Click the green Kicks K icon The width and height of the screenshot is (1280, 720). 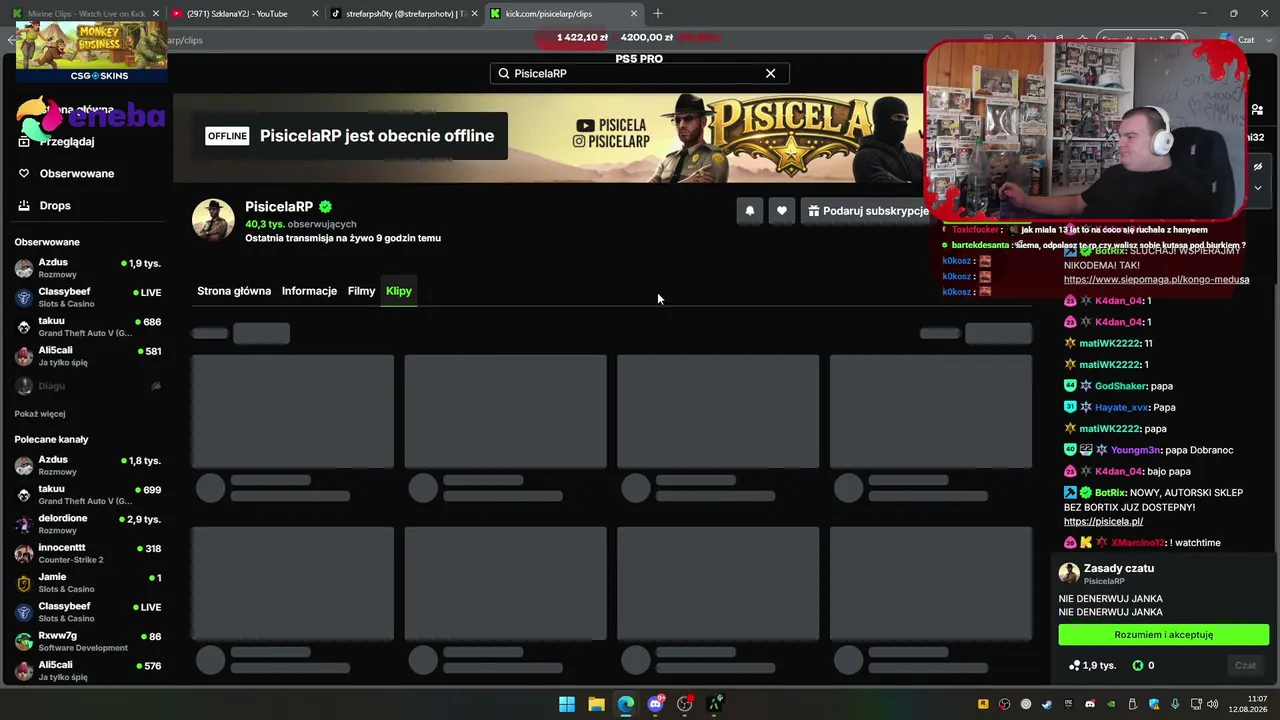coord(1138,665)
